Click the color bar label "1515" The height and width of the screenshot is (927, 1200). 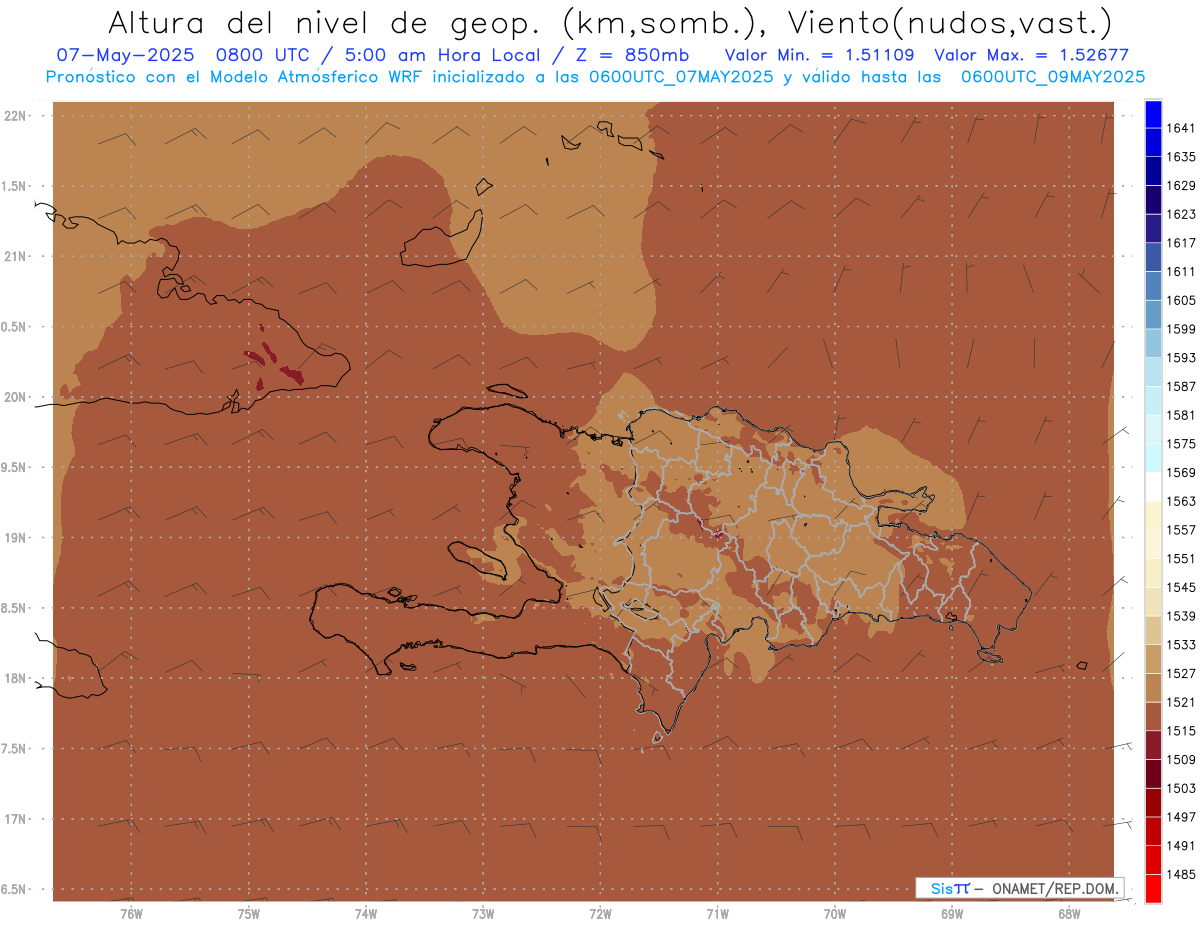(1181, 731)
